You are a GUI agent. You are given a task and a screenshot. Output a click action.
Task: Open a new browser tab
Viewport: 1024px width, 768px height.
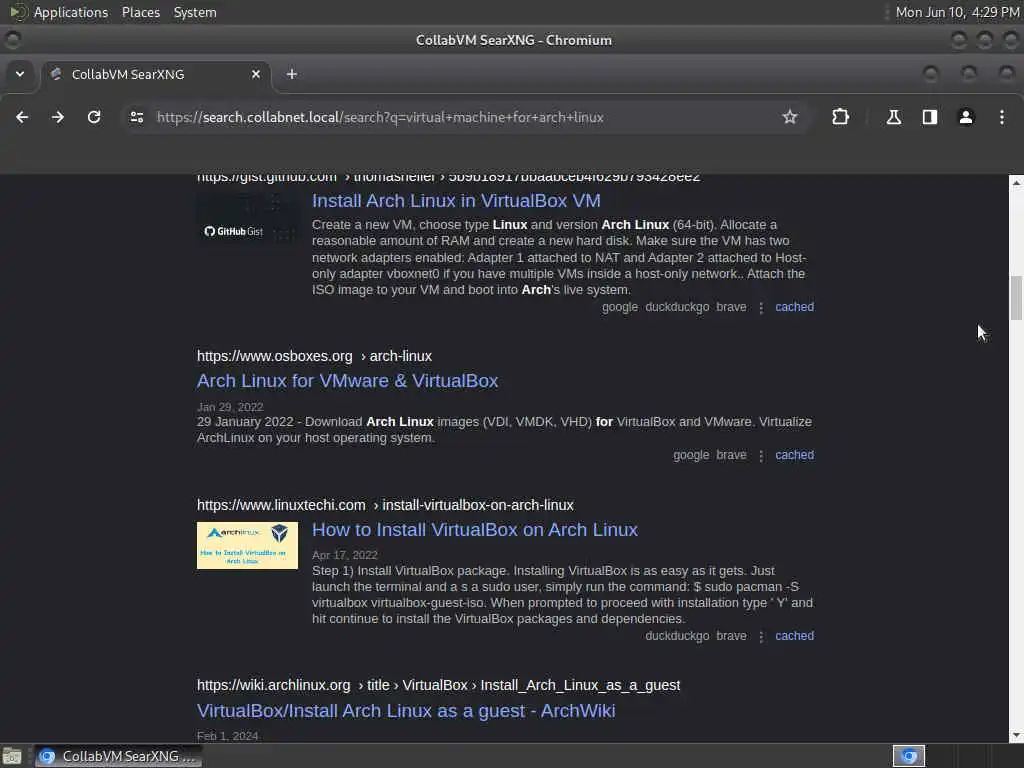coord(292,74)
